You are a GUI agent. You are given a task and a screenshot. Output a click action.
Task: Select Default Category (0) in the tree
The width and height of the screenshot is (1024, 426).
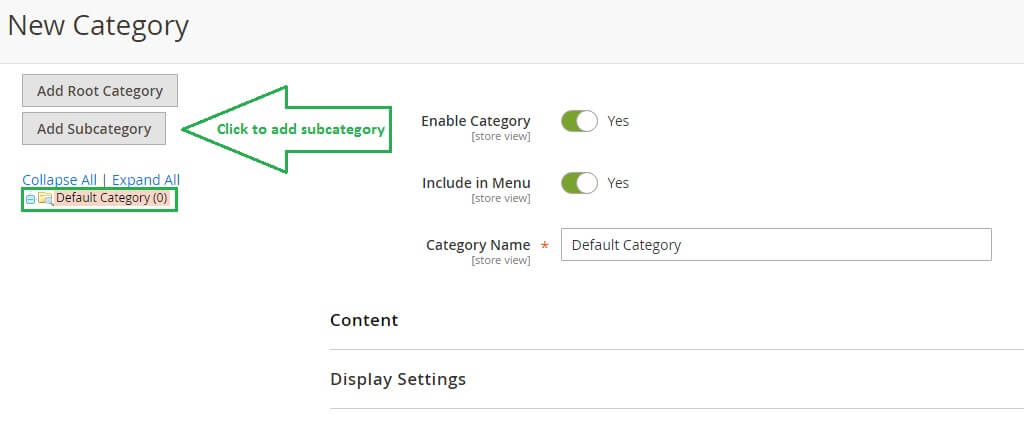(111, 198)
